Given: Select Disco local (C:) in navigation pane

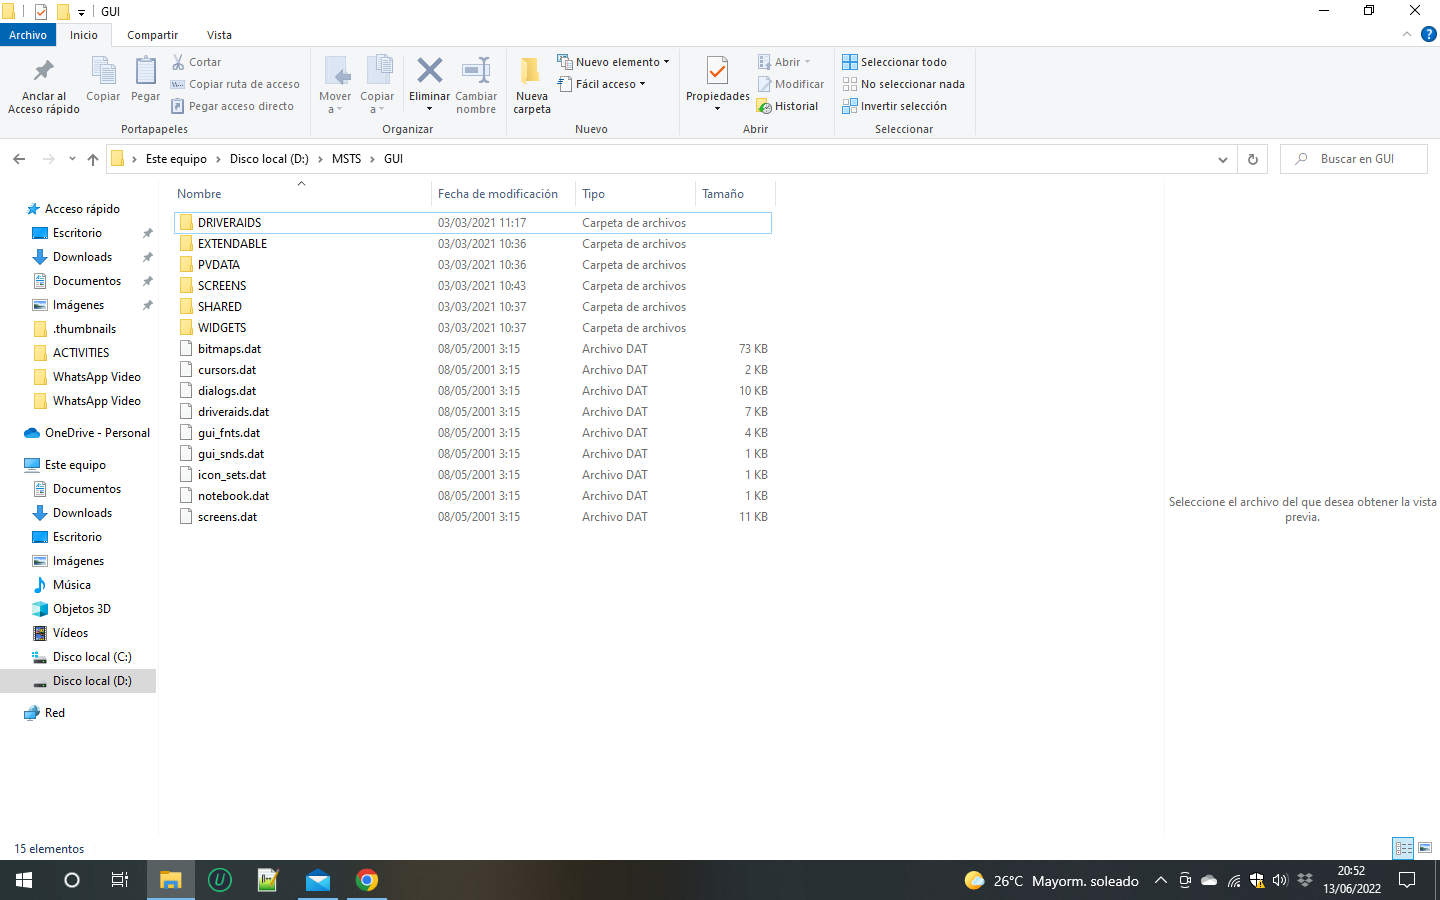Looking at the screenshot, I should [x=91, y=657].
